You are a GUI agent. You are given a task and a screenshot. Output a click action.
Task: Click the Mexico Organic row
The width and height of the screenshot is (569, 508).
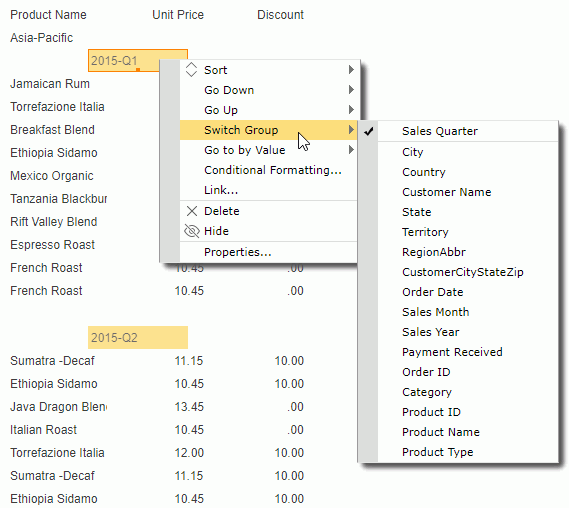click(x=52, y=176)
